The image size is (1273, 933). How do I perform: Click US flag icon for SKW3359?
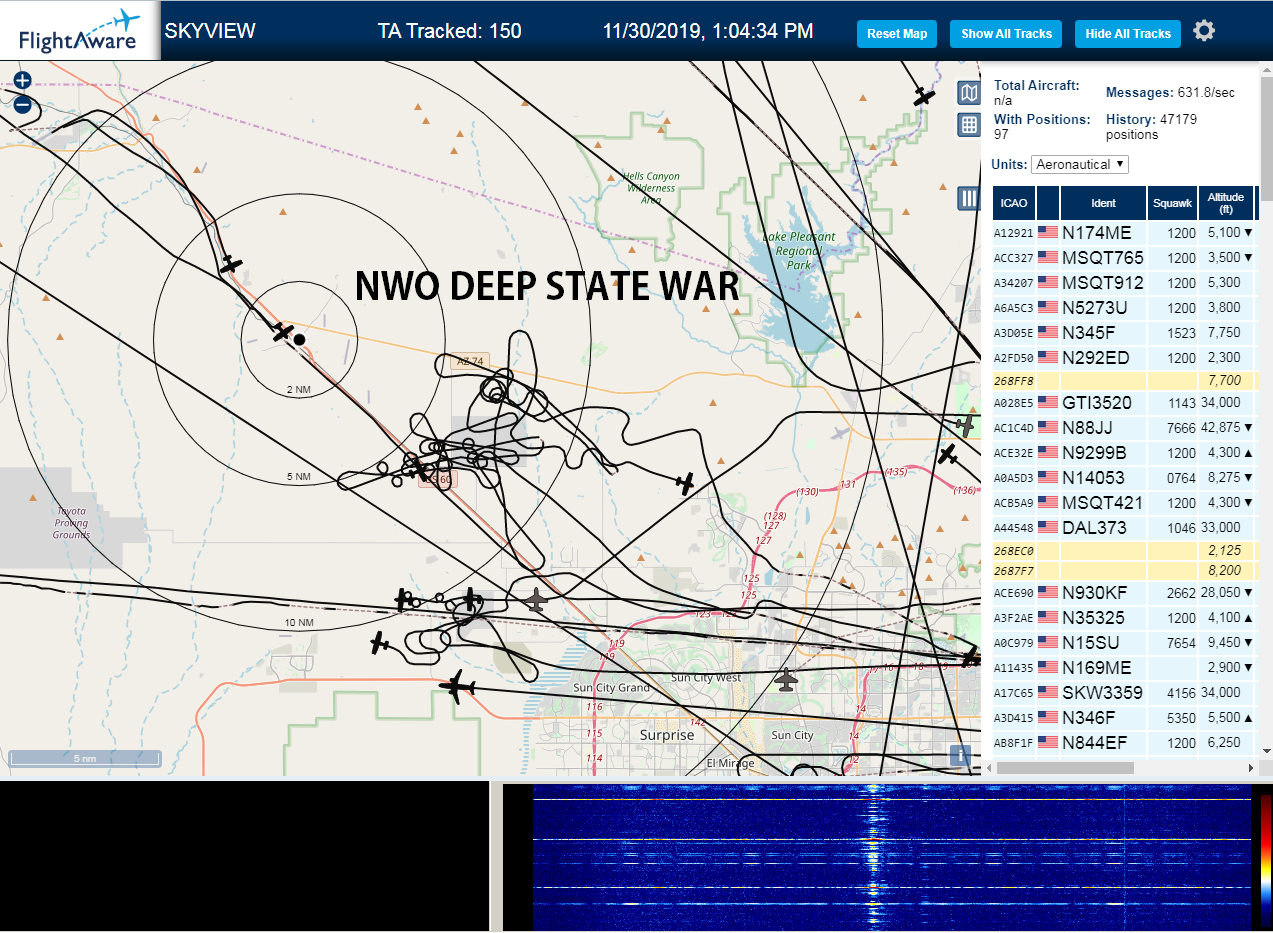(1048, 692)
